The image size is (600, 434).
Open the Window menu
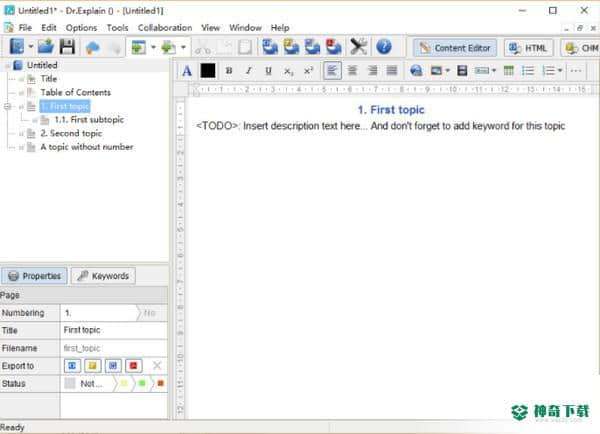[245, 28]
